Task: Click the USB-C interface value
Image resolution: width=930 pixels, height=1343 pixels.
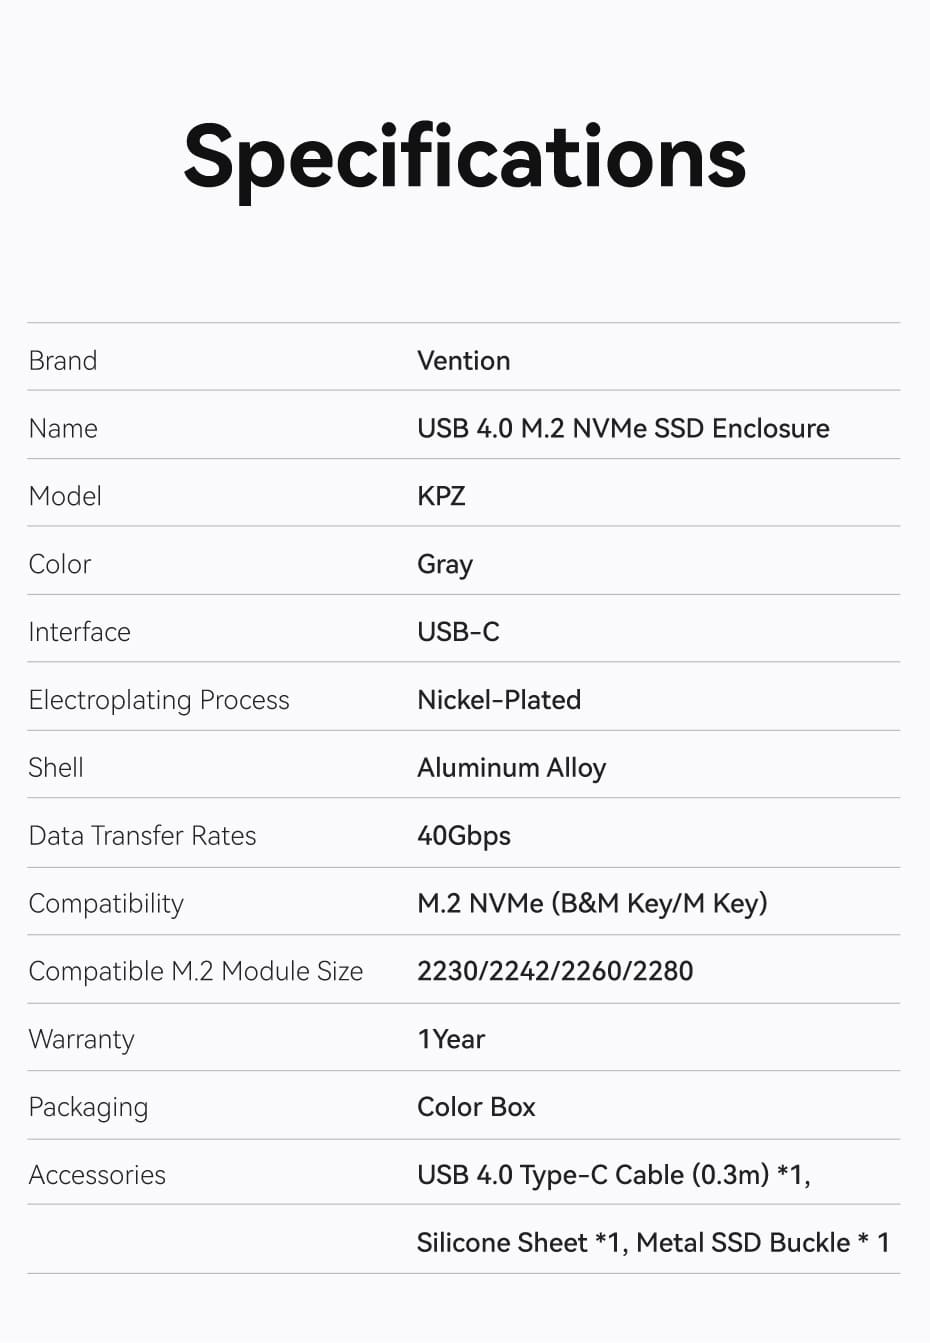Action: (x=458, y=632)
